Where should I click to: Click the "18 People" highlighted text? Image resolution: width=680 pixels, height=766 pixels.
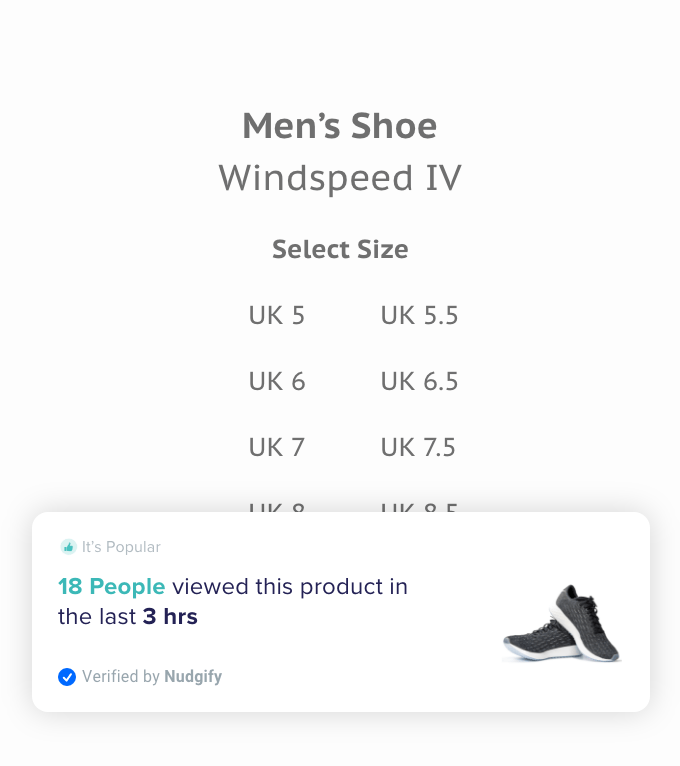[112, 587]
